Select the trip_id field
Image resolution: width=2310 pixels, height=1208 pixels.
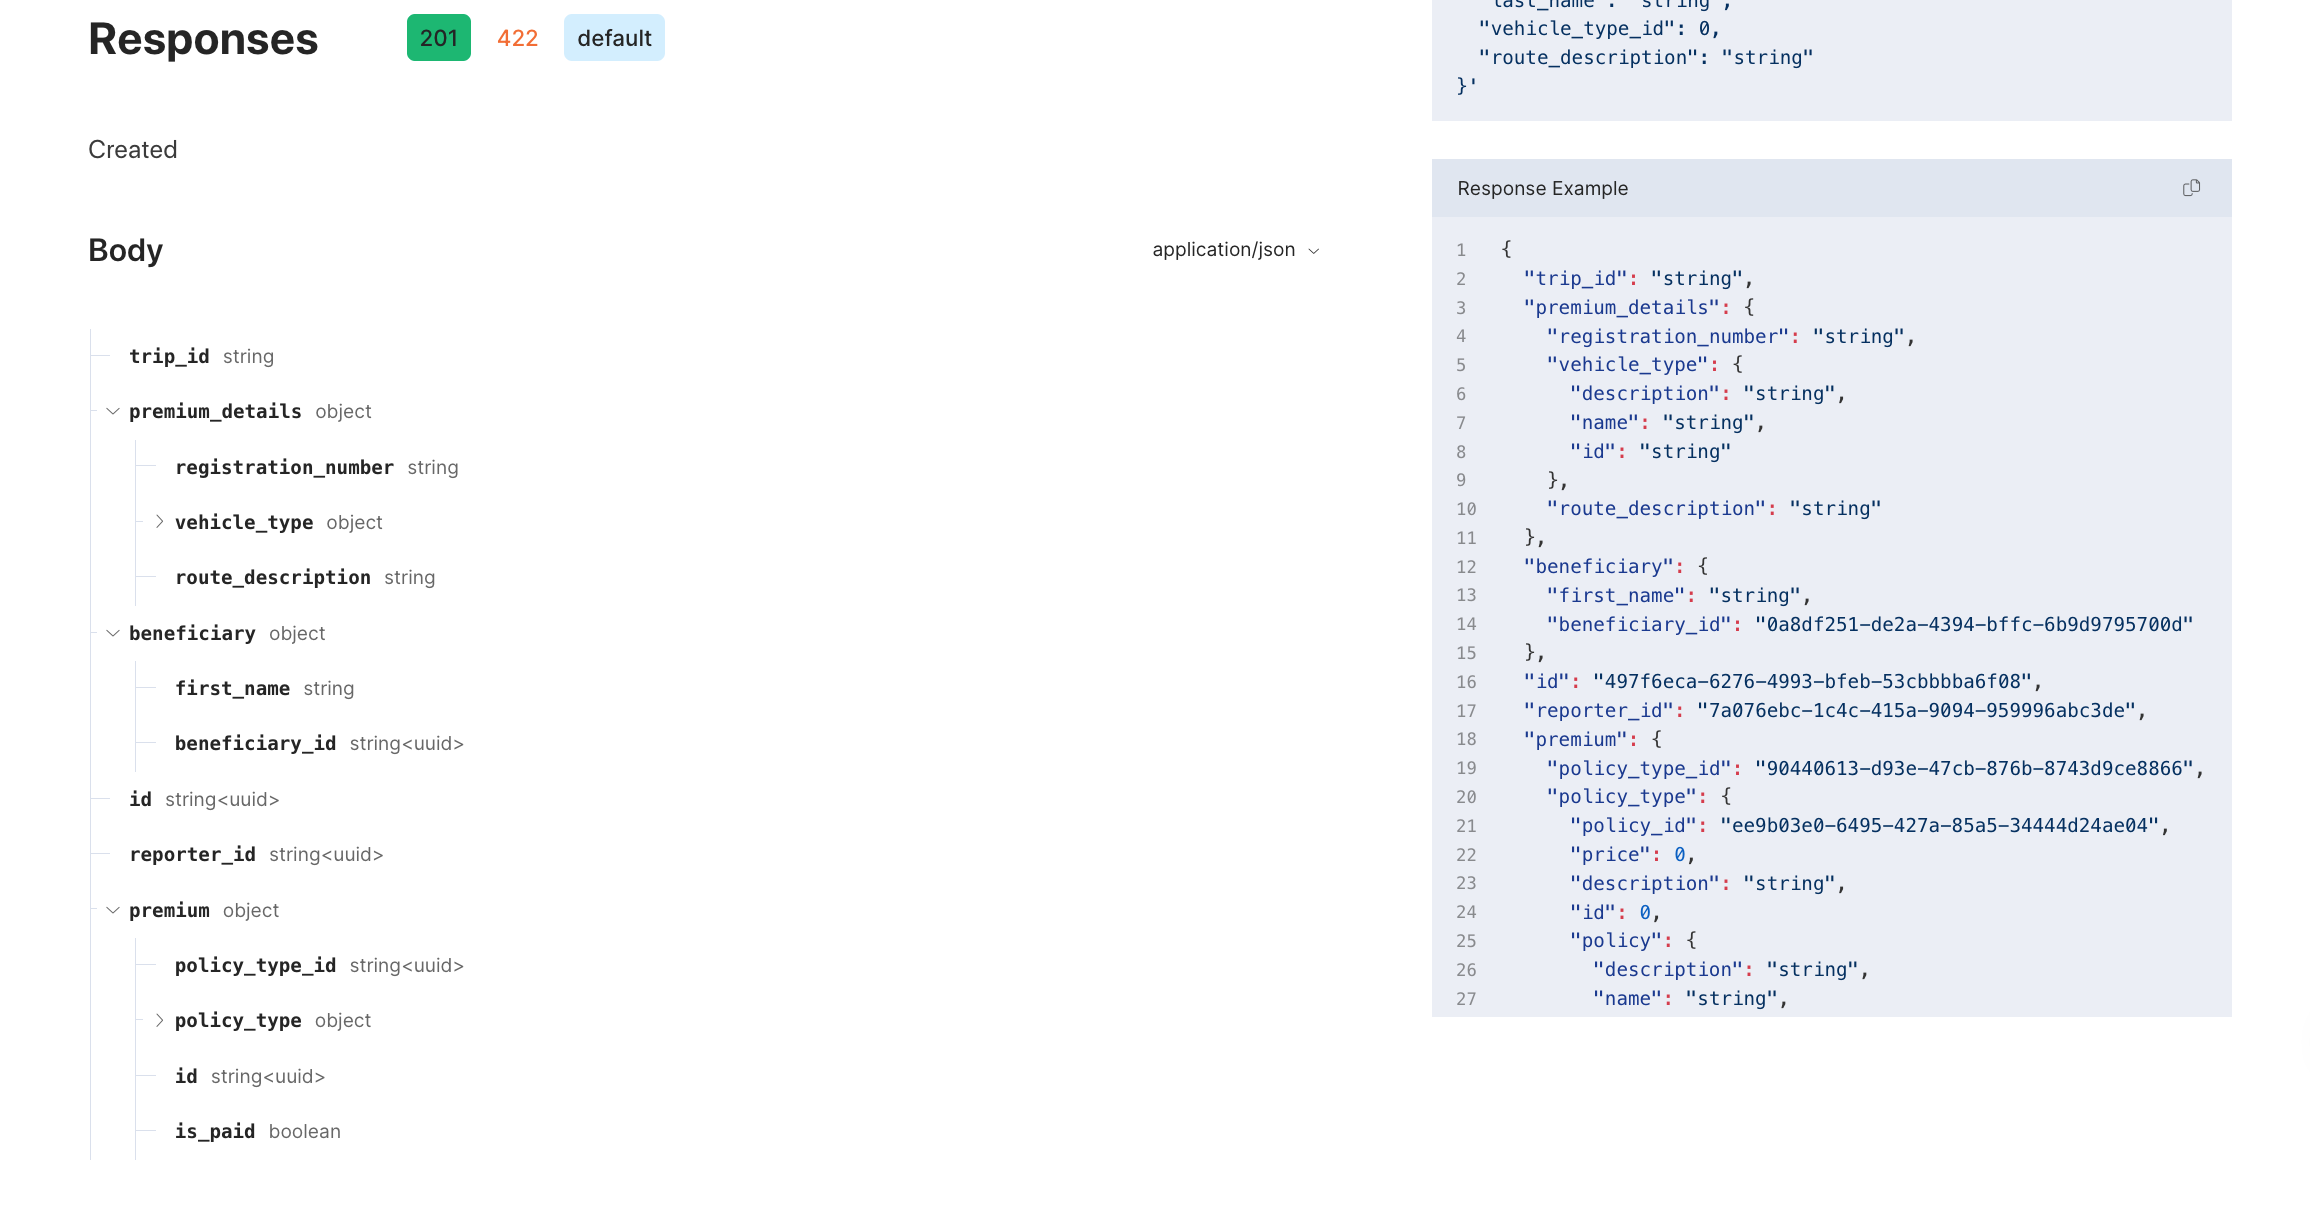click(x=168, y=356)
